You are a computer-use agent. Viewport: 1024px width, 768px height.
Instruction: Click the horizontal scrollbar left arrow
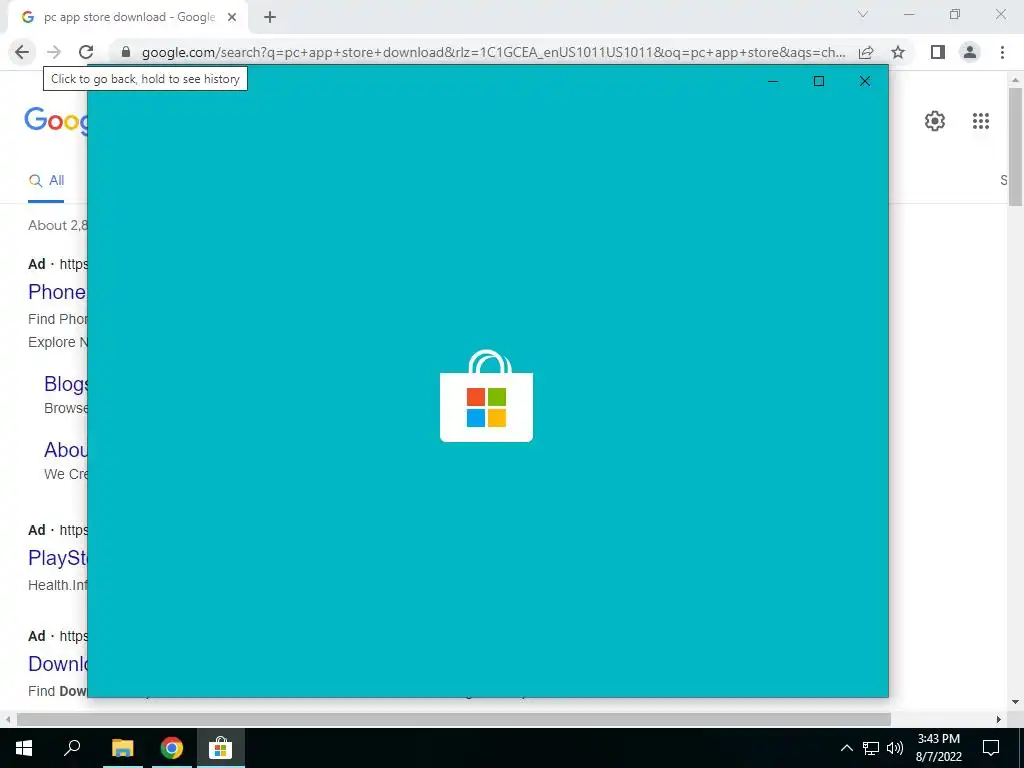click(x=8, y=719)
